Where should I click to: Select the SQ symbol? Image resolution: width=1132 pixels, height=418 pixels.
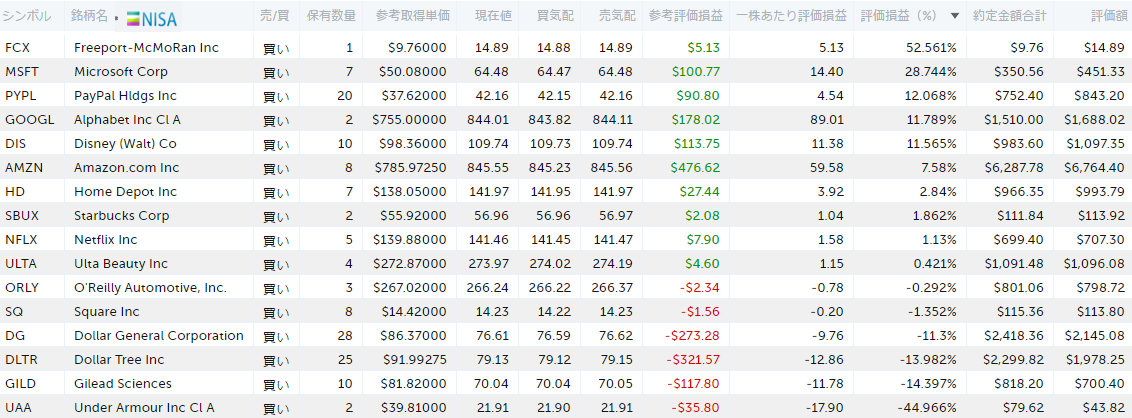12,311
